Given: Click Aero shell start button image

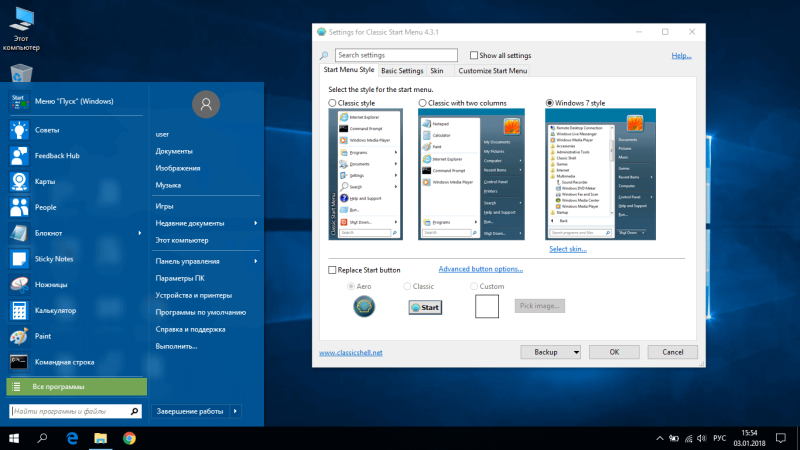Looking at the screenshot, I should (364, 307).
